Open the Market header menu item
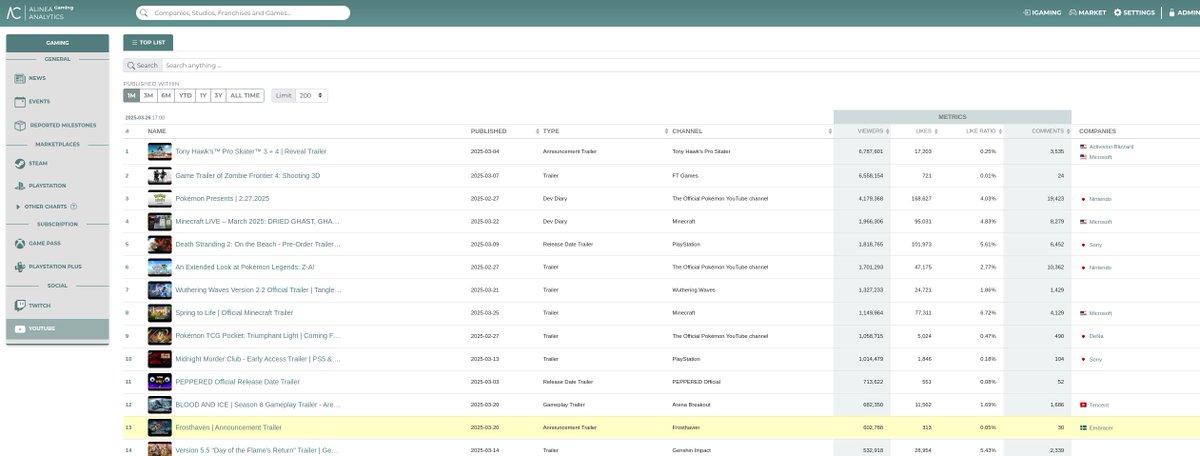 pyautogui.click(x=1087, y=13)
